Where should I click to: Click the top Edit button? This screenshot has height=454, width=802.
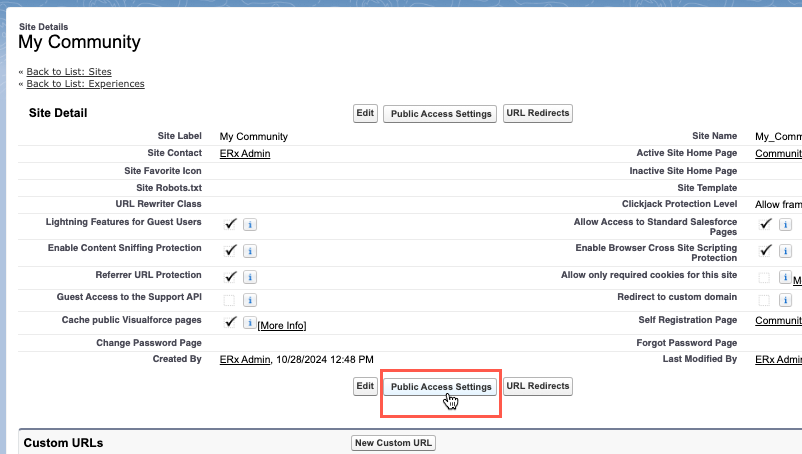365,113
